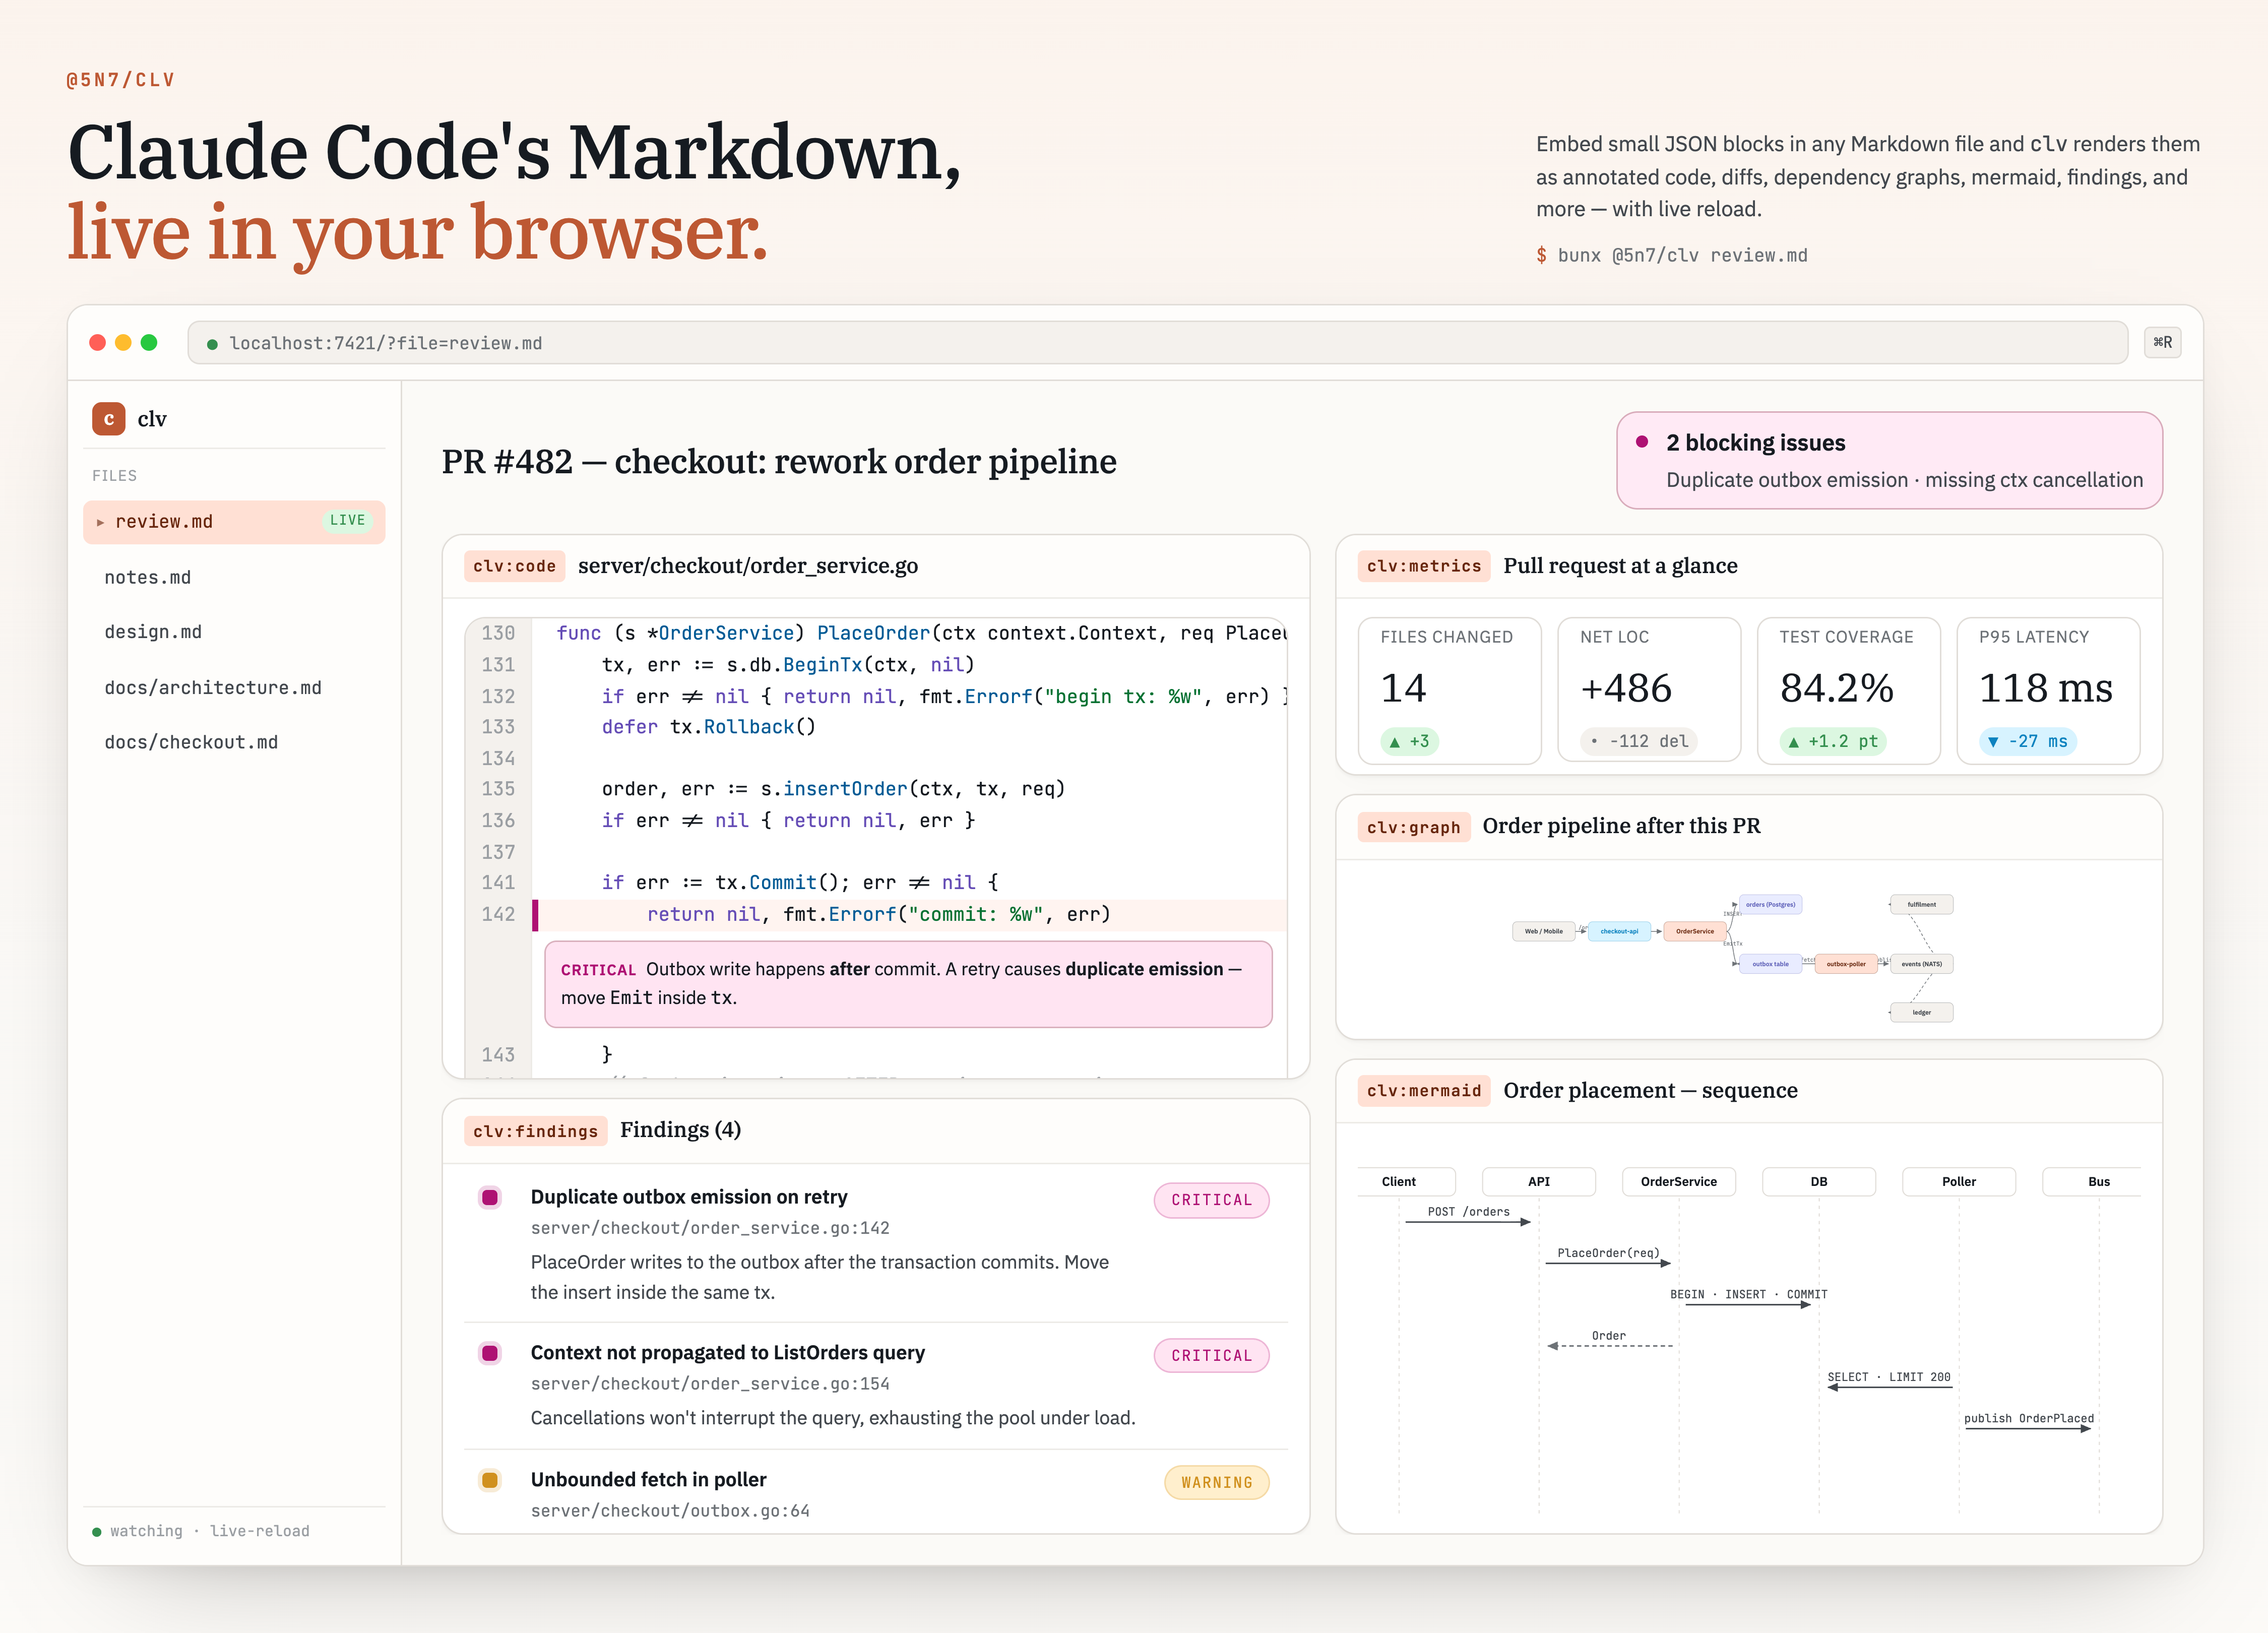The width and height of the screenshot is (2268, 1633).
Task: Click the P95 LATENCY 118 ms value
Action: (x=2045, y=688)
